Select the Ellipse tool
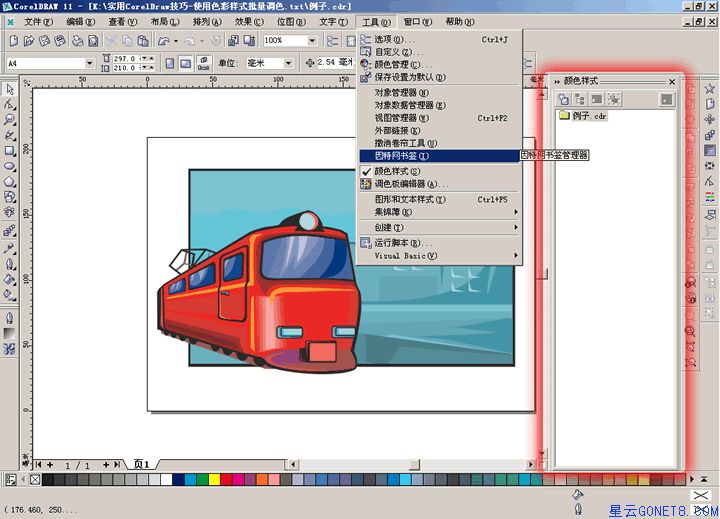720x519 pixels. pos(10,167)
